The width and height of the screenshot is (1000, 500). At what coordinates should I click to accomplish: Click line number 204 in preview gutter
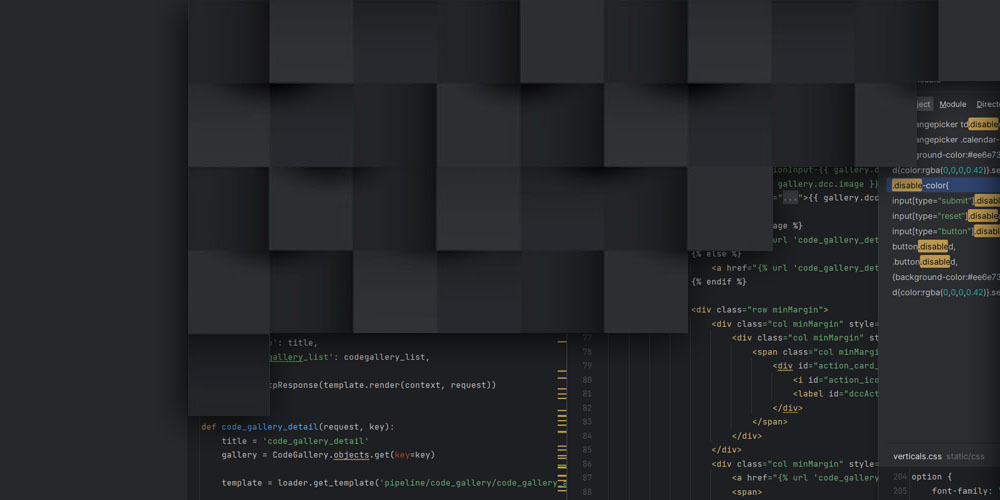click(x=900, y=477)
